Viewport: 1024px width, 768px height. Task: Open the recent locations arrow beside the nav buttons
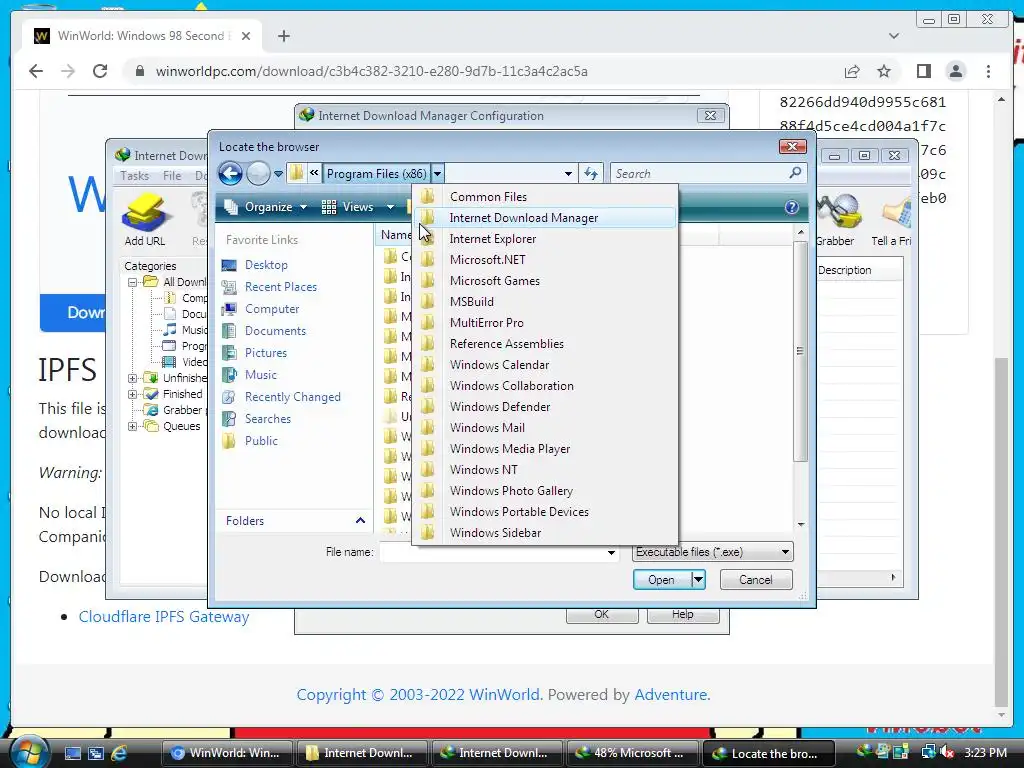[x=278, y=174]
